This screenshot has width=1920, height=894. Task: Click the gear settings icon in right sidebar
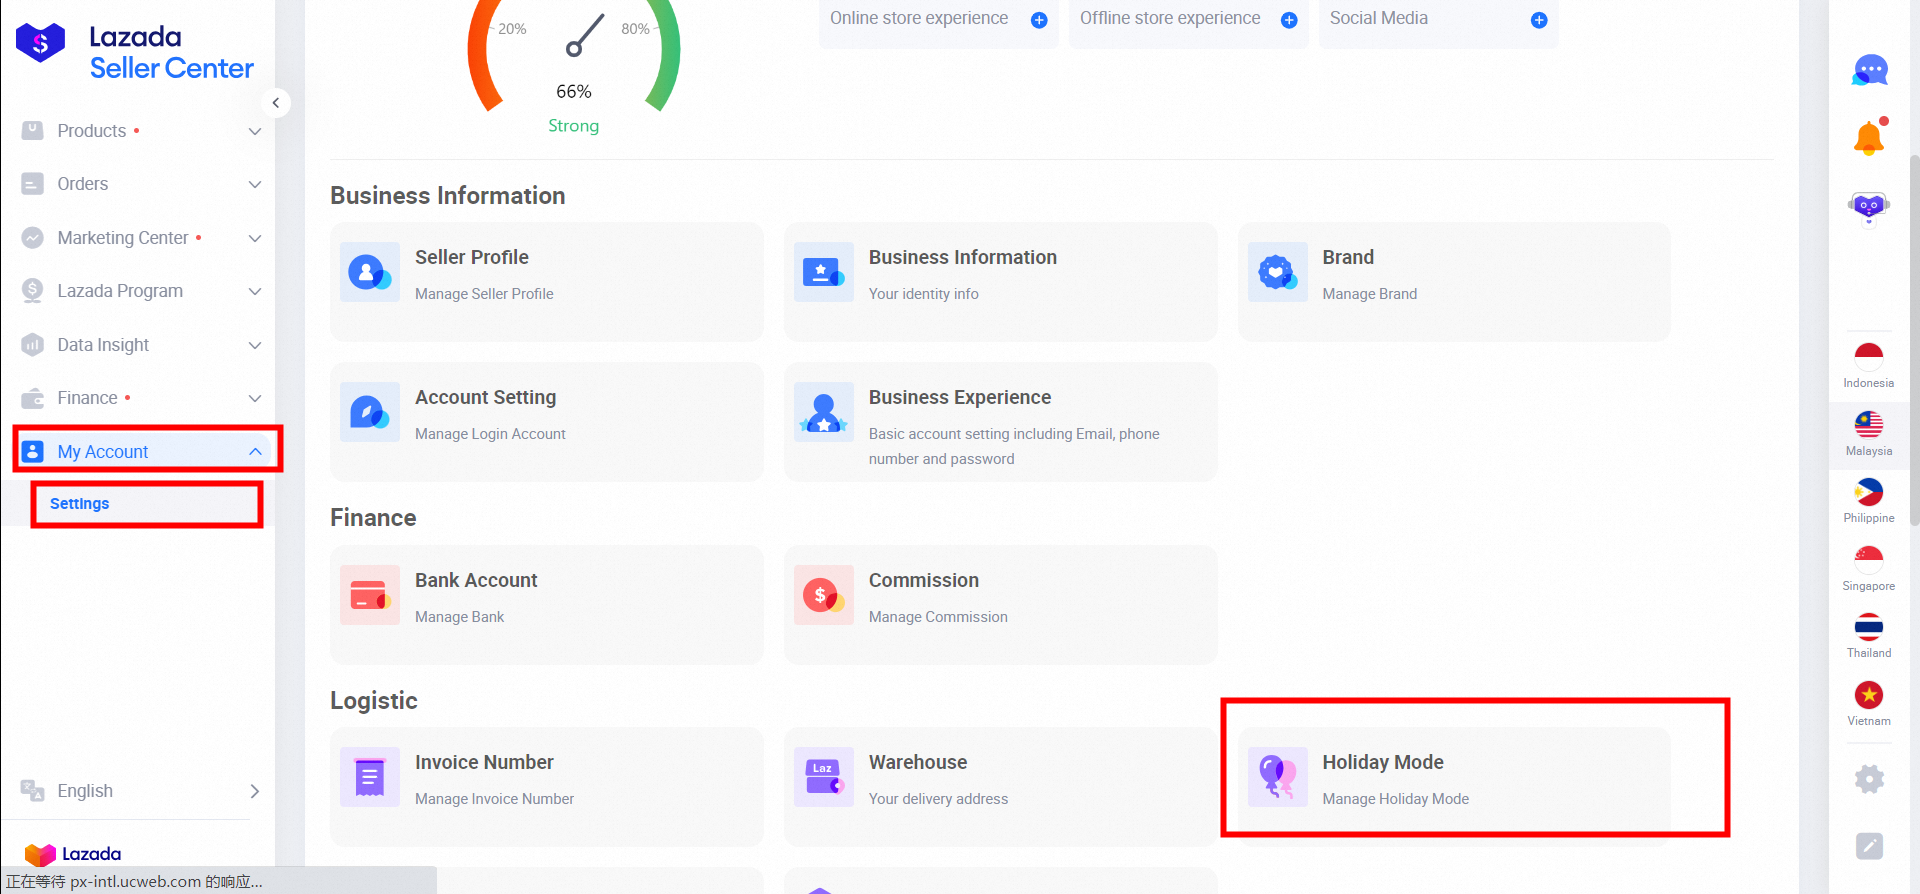[1868, 779]
